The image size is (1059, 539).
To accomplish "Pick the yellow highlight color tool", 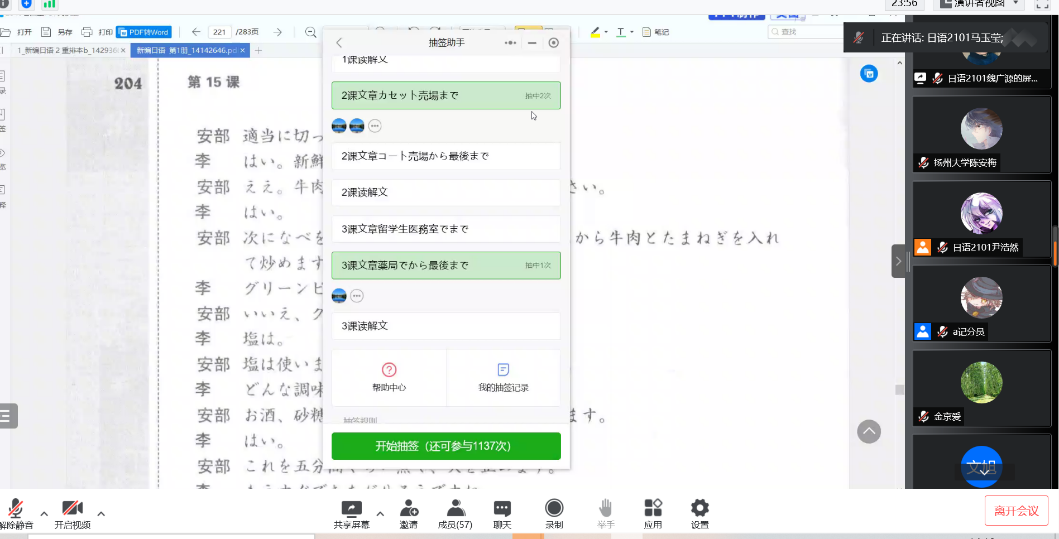I will [595, 32].
